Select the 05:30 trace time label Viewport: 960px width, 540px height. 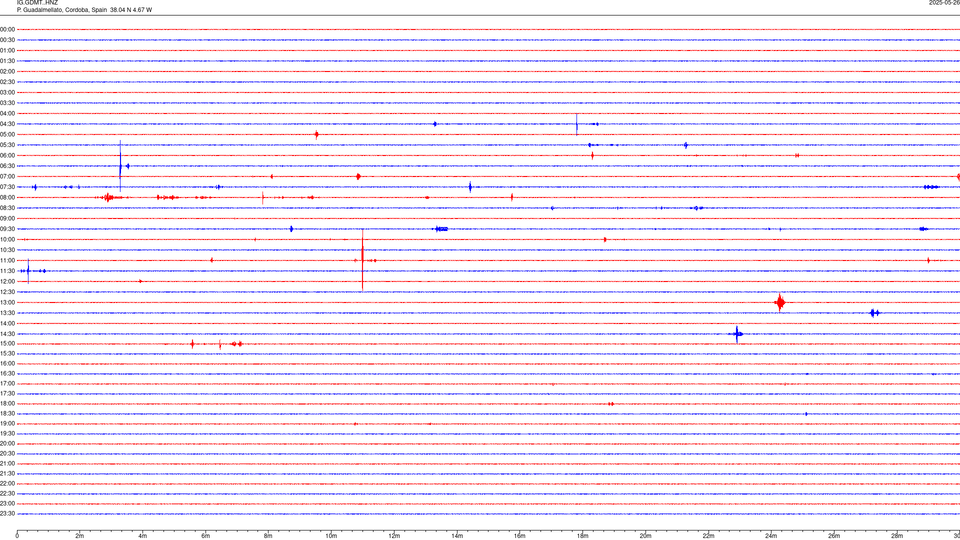pyautogui.click(x=7, y=144)
